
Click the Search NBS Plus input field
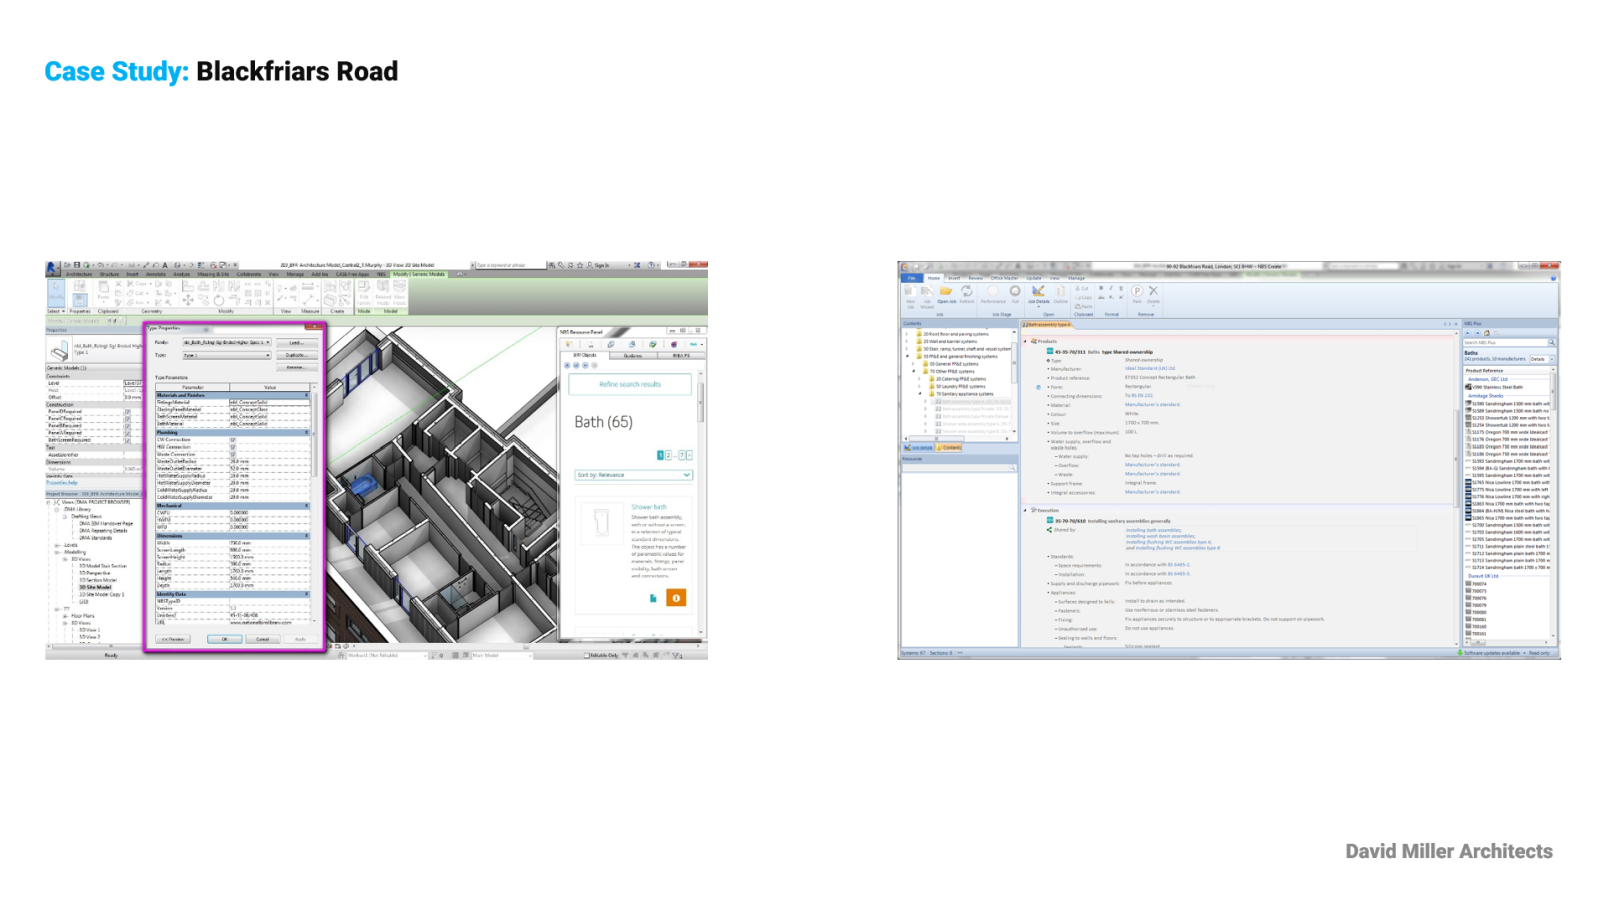(1505, 342)
